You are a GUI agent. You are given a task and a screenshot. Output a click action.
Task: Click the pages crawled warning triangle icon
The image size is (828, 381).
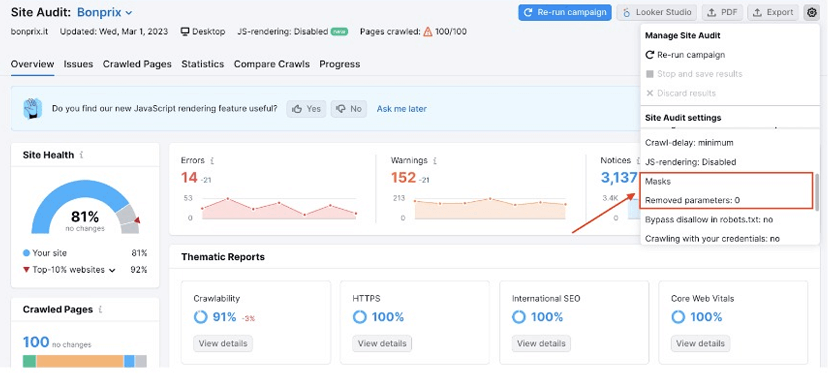click(428, 32)
